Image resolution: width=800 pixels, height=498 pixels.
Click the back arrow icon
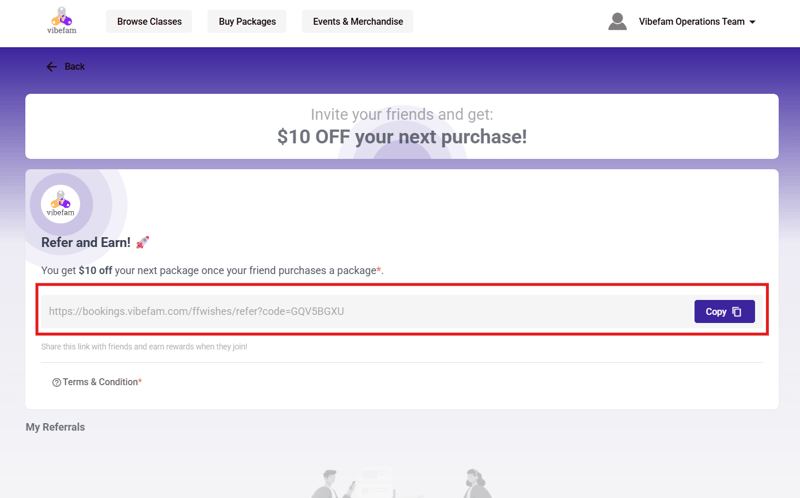pyautogui.click(x=52, y=67)
